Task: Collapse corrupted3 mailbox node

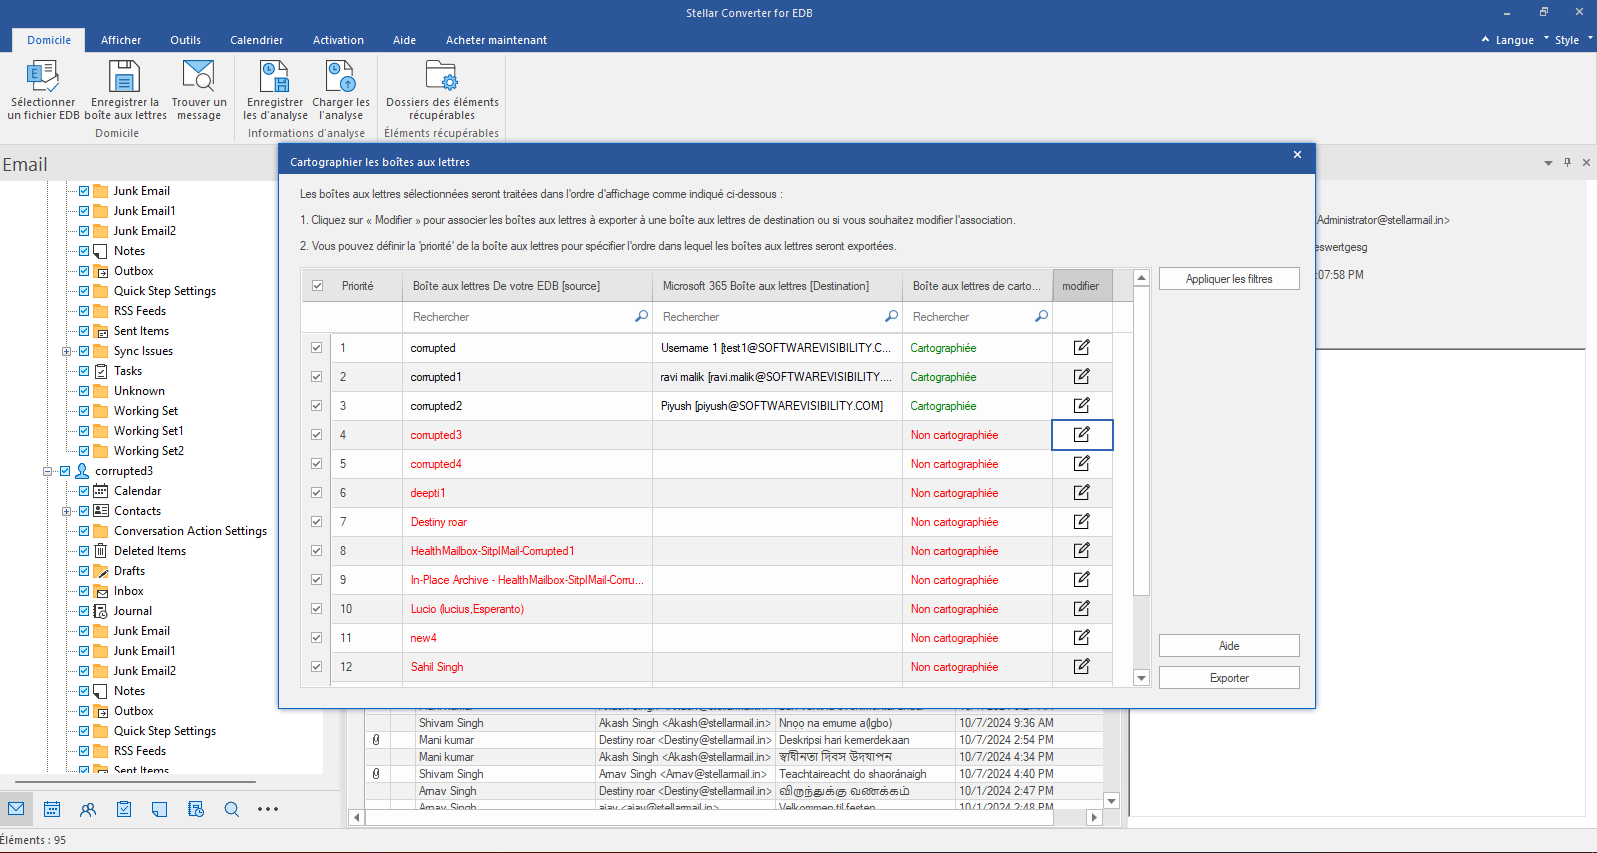Action: 47,471
